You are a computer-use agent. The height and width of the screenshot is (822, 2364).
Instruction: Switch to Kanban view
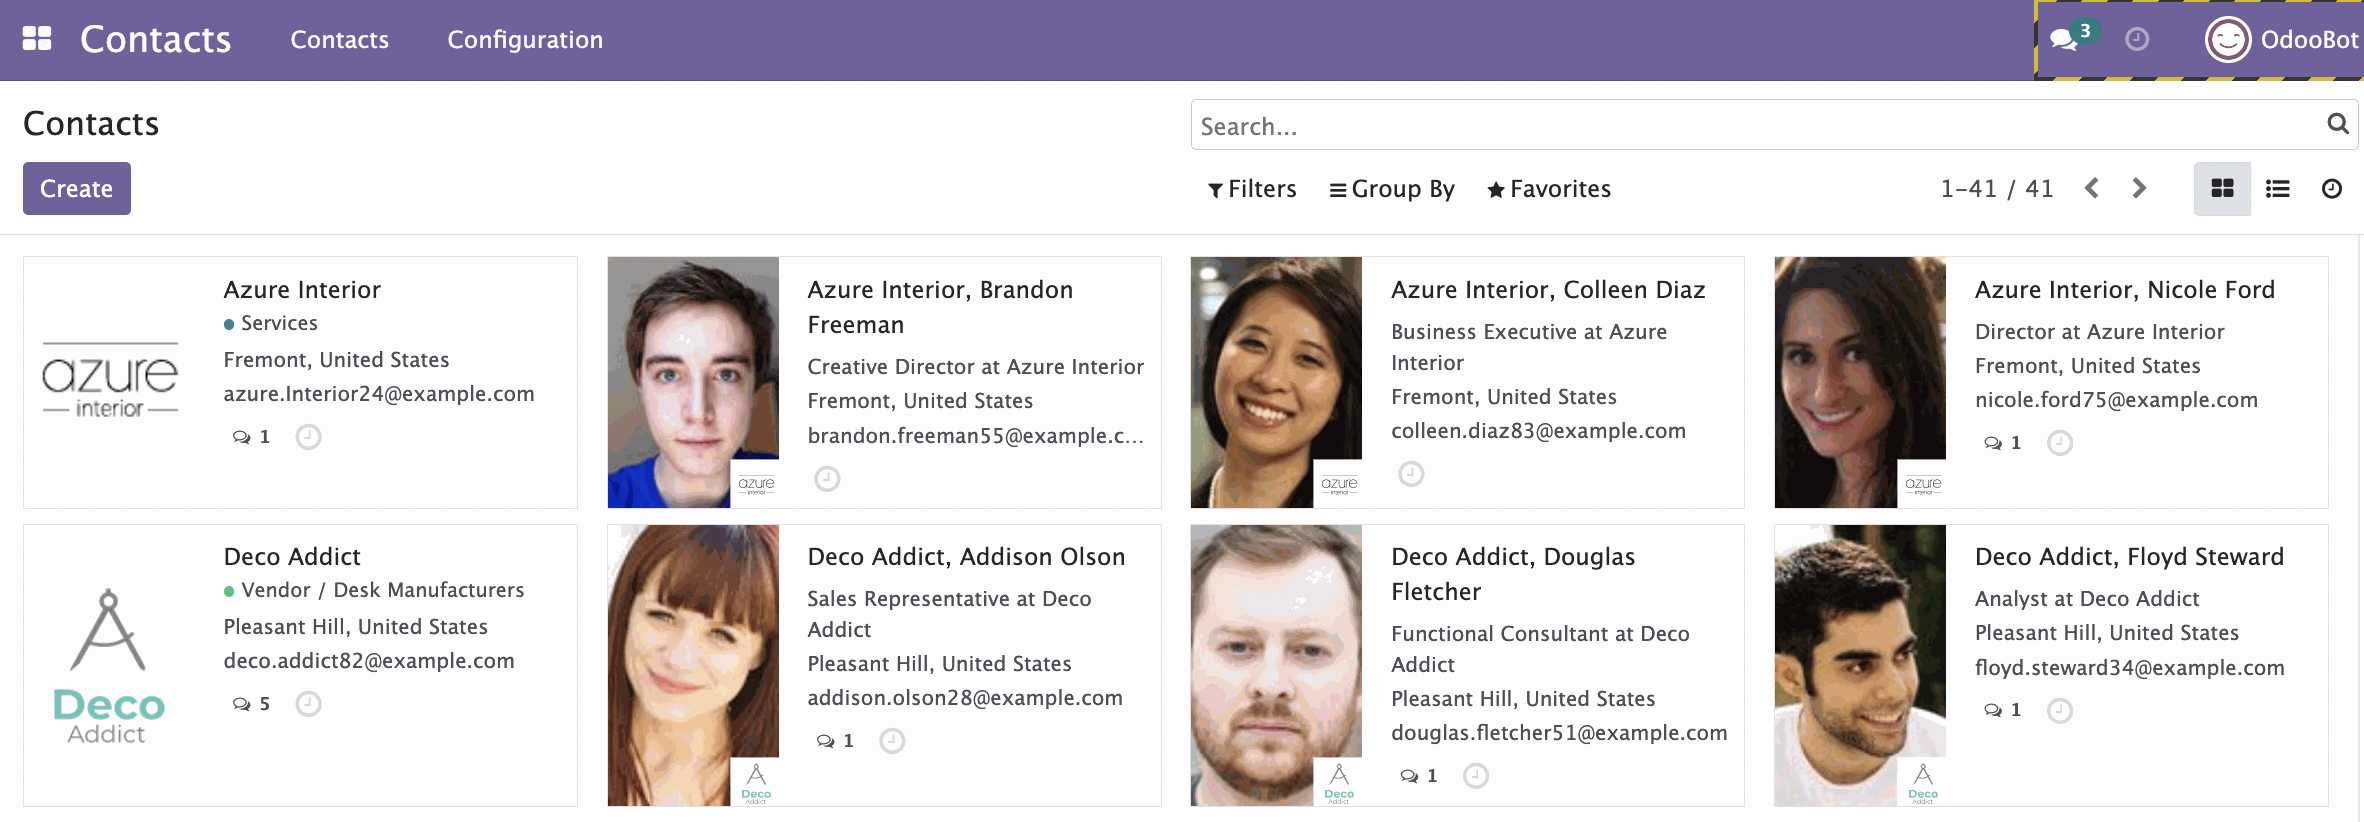tap(2222, 188)
